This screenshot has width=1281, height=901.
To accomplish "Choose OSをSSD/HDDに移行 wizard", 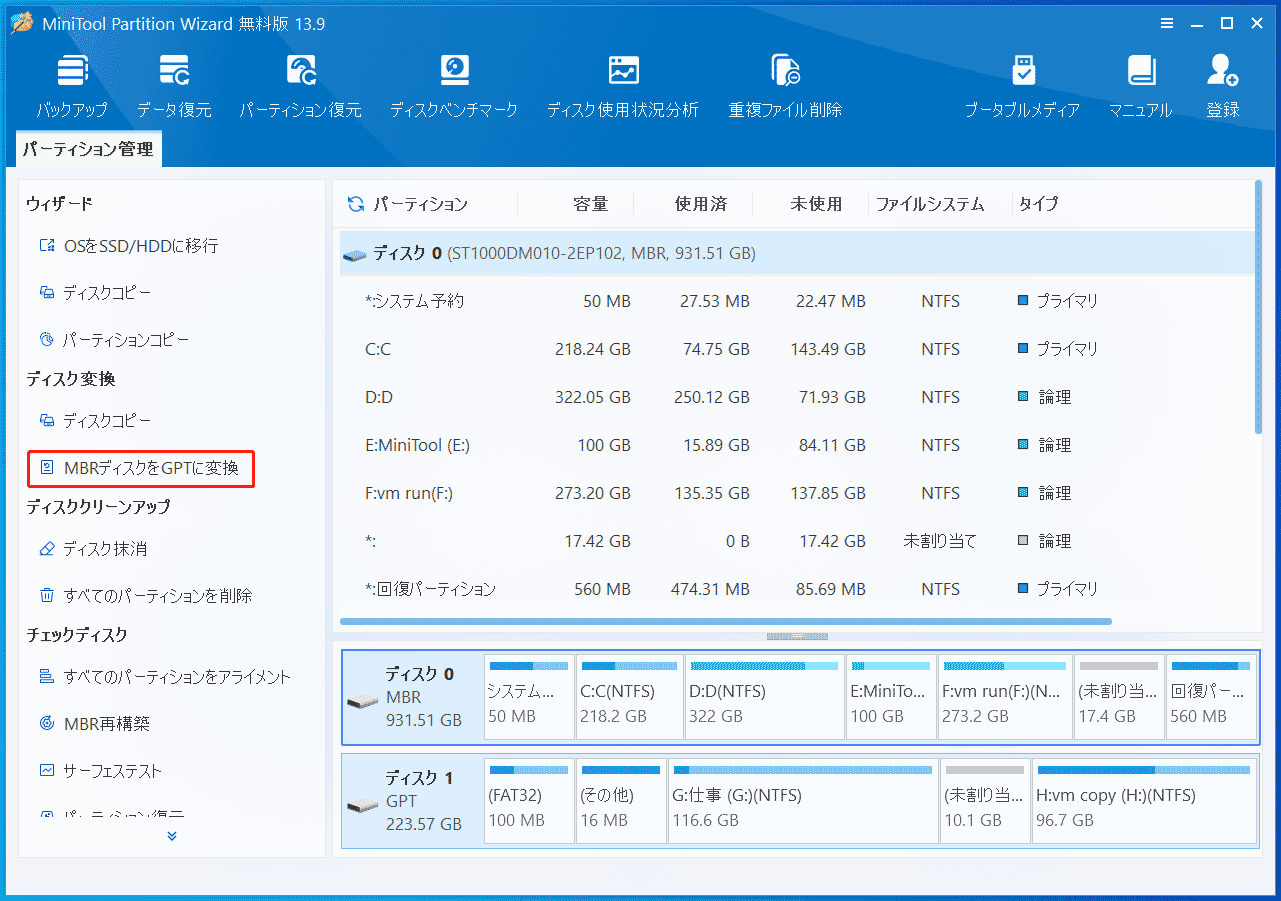I will [128, 246].
